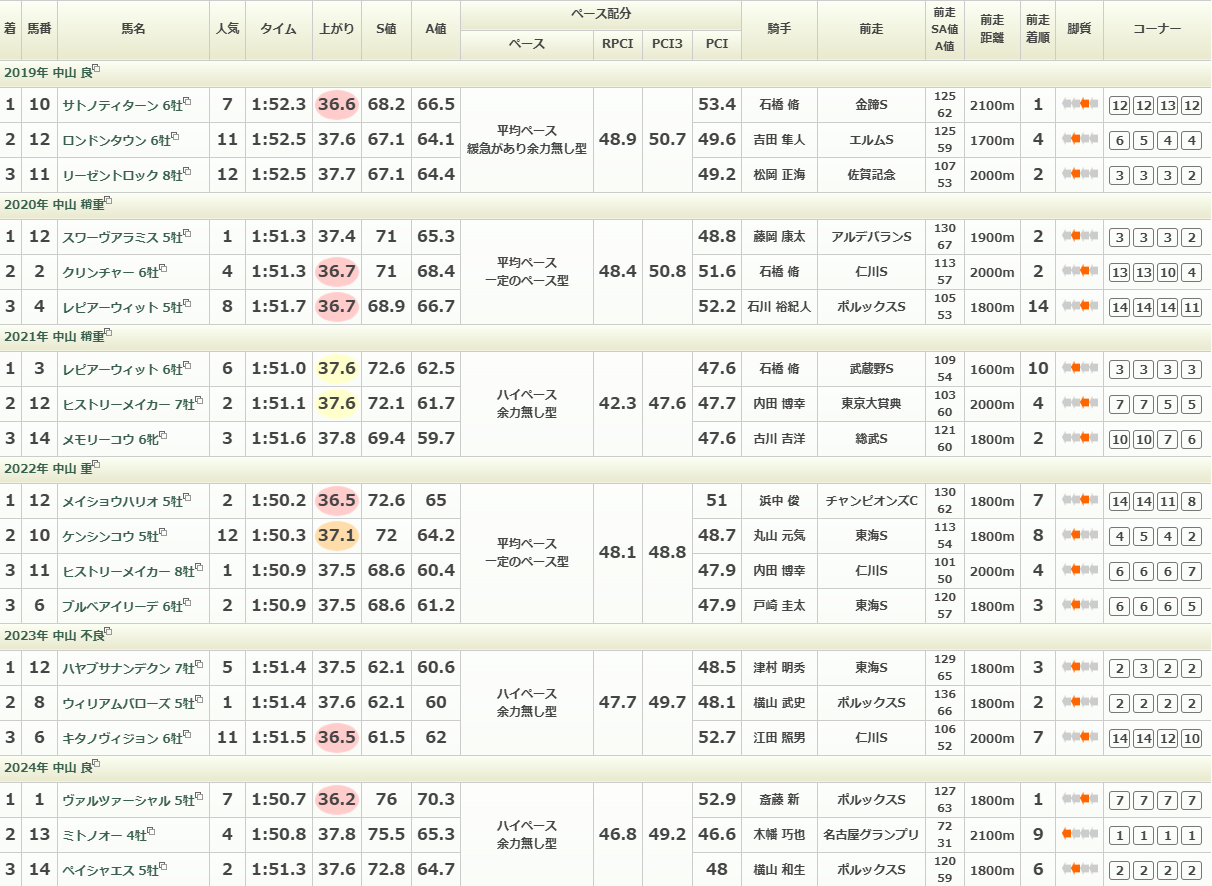Click the running-style arrow icon in ミトノオー's row

click(x=1079, y=834)
